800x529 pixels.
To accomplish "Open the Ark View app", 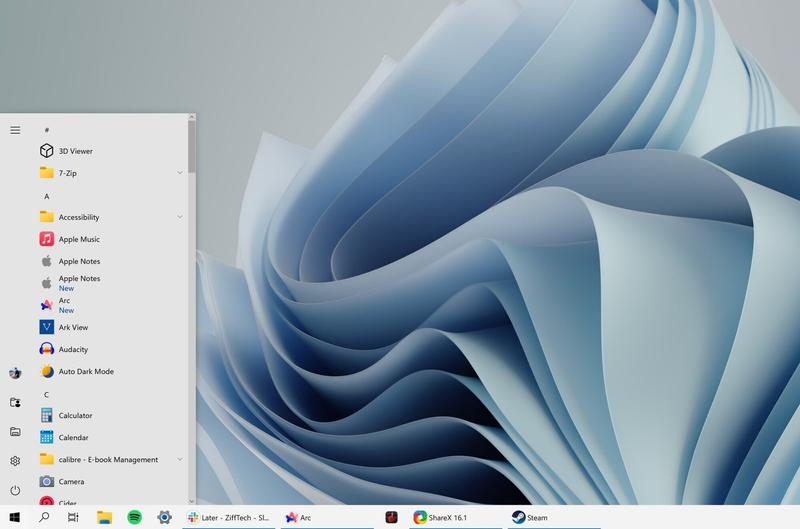I will tap(73, 327).
